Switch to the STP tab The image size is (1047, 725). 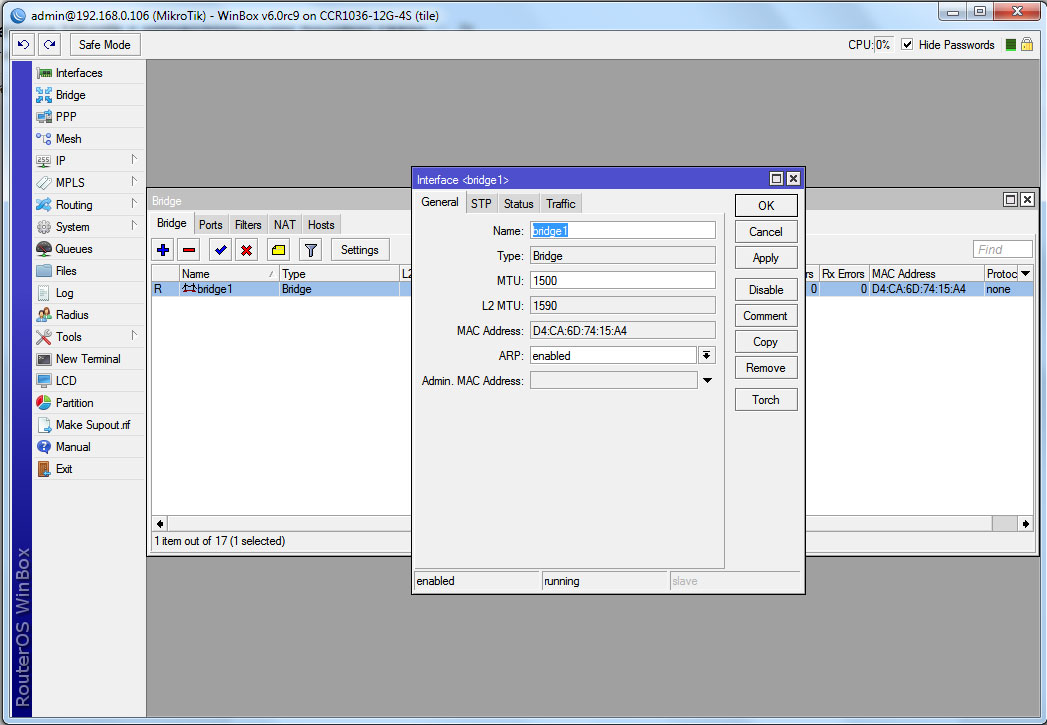pyautogui.click(x=481, y=204)
